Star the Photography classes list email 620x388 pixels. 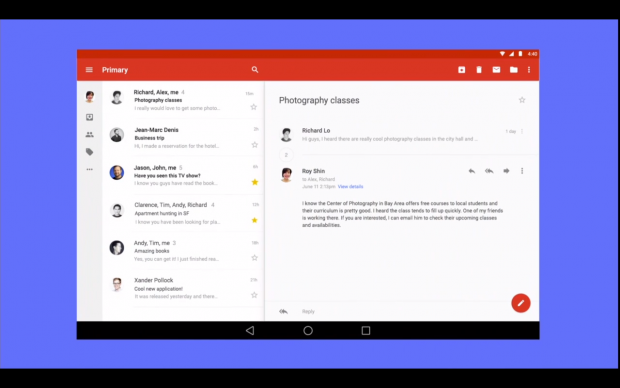(x=254, y=107)
